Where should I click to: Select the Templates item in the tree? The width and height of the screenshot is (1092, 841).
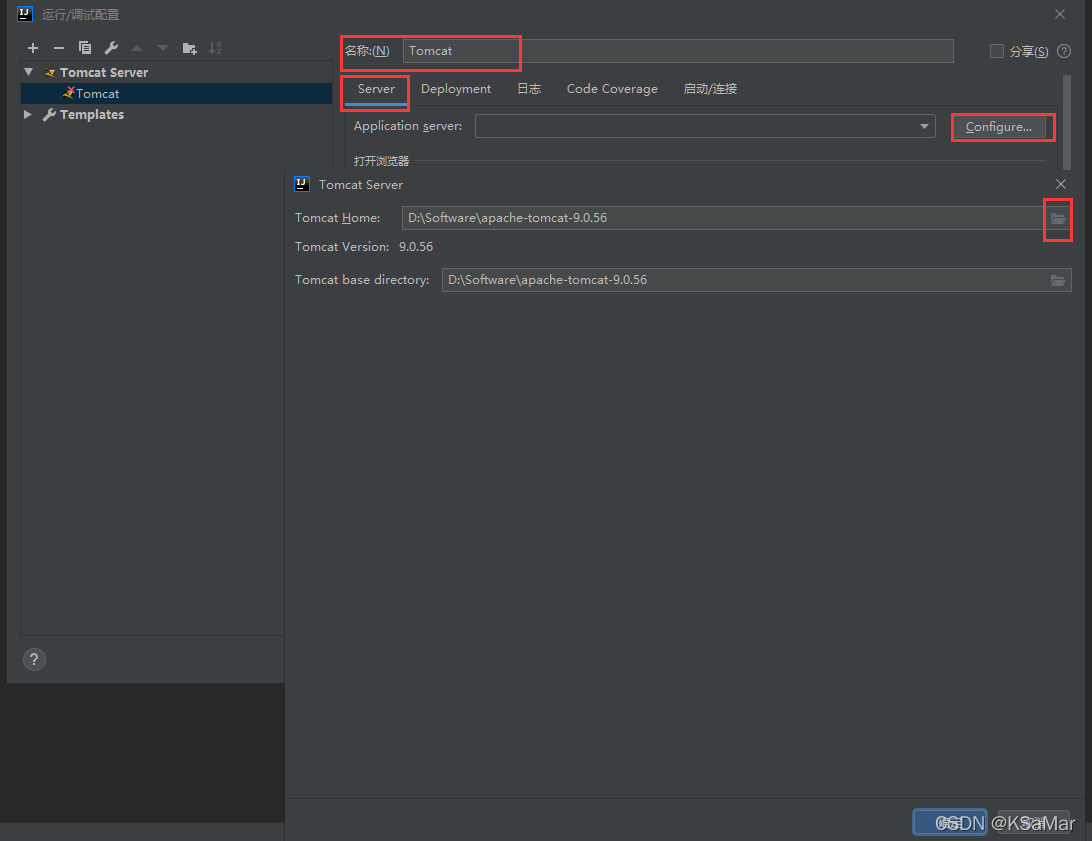click(x=91, y=114)
